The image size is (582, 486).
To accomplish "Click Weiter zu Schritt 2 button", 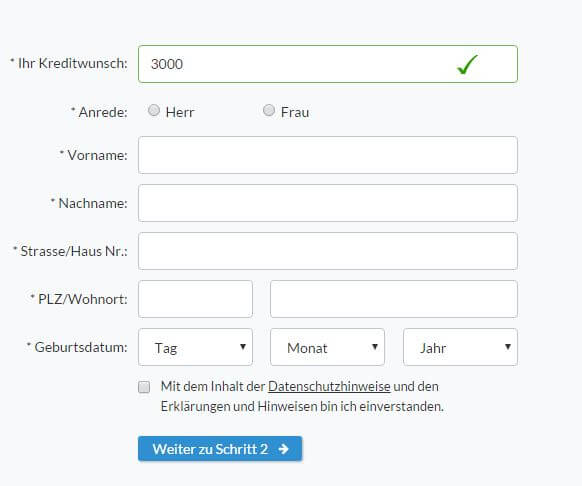I will point(220,449).
